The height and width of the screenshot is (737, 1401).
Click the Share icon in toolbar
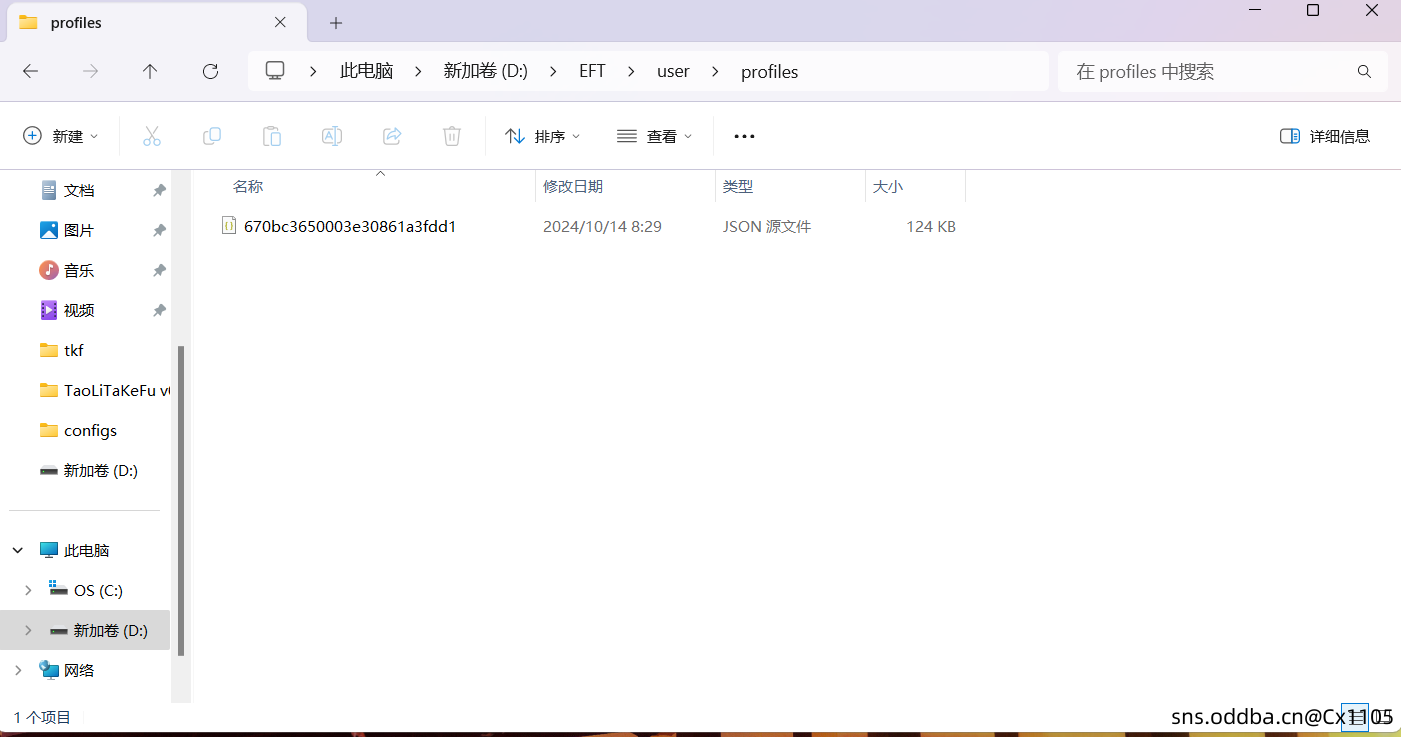(x=392, y=136)
